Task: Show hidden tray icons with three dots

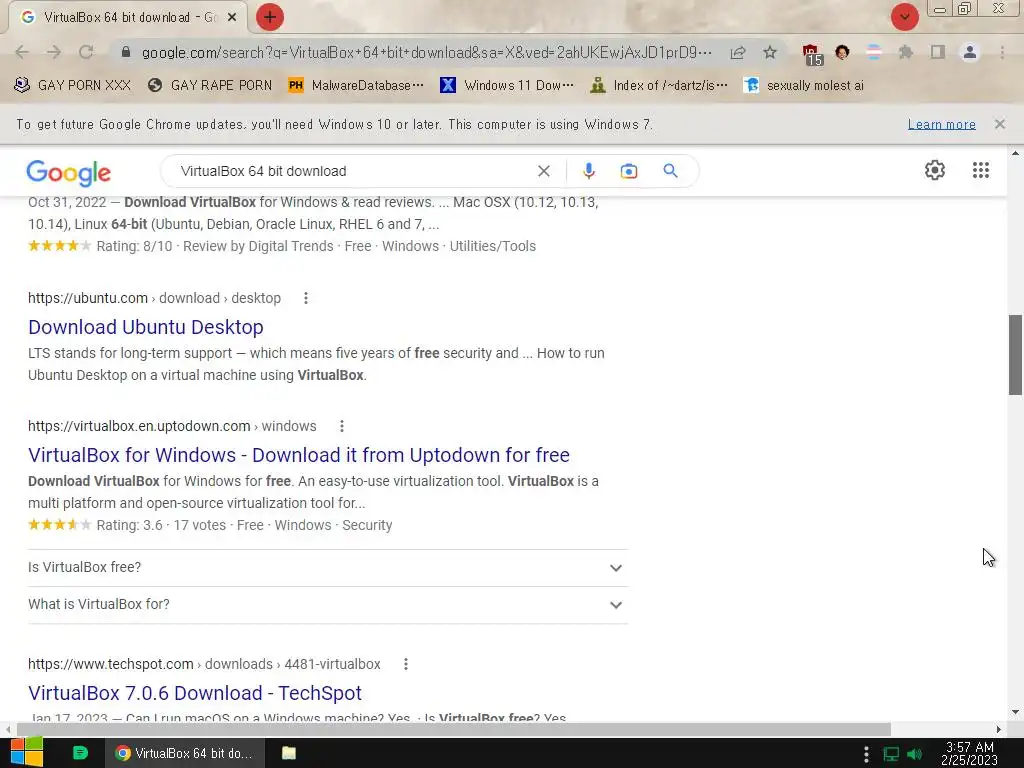Action: click(x=866, y=754)
